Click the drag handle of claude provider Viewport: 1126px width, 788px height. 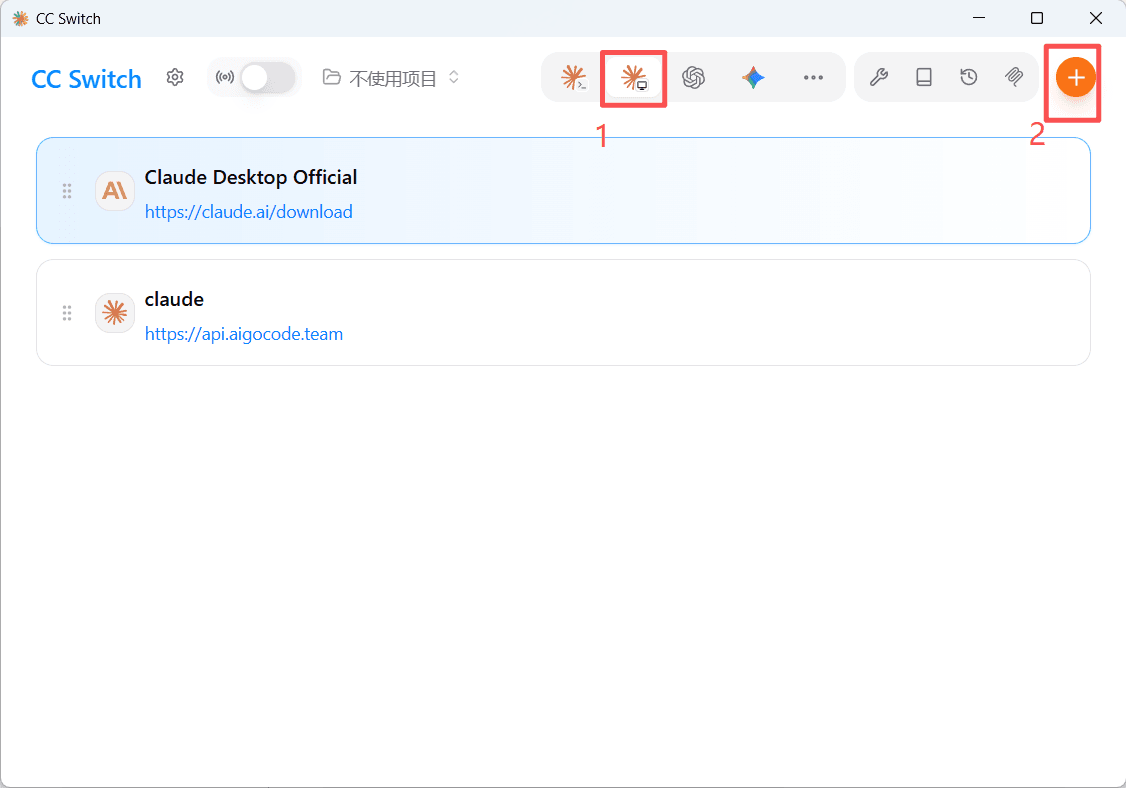point(67,312)
